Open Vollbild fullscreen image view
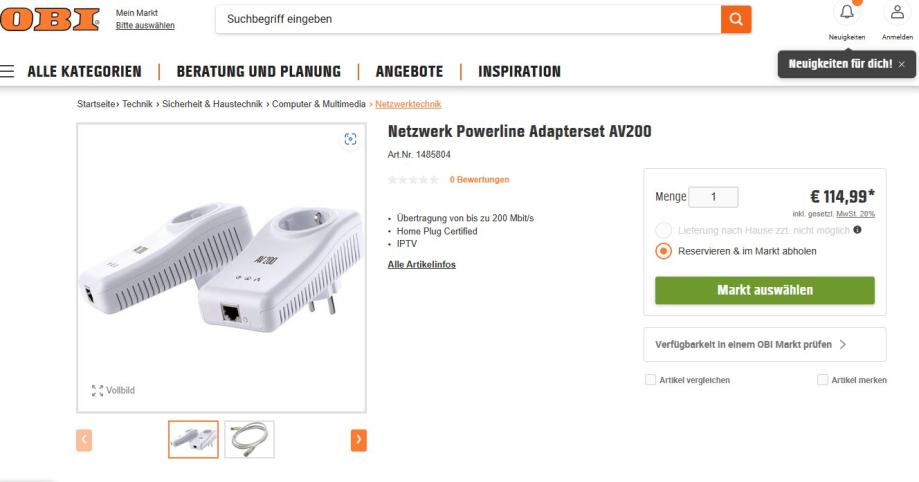The image size is (919, 482). pos(114,390)
